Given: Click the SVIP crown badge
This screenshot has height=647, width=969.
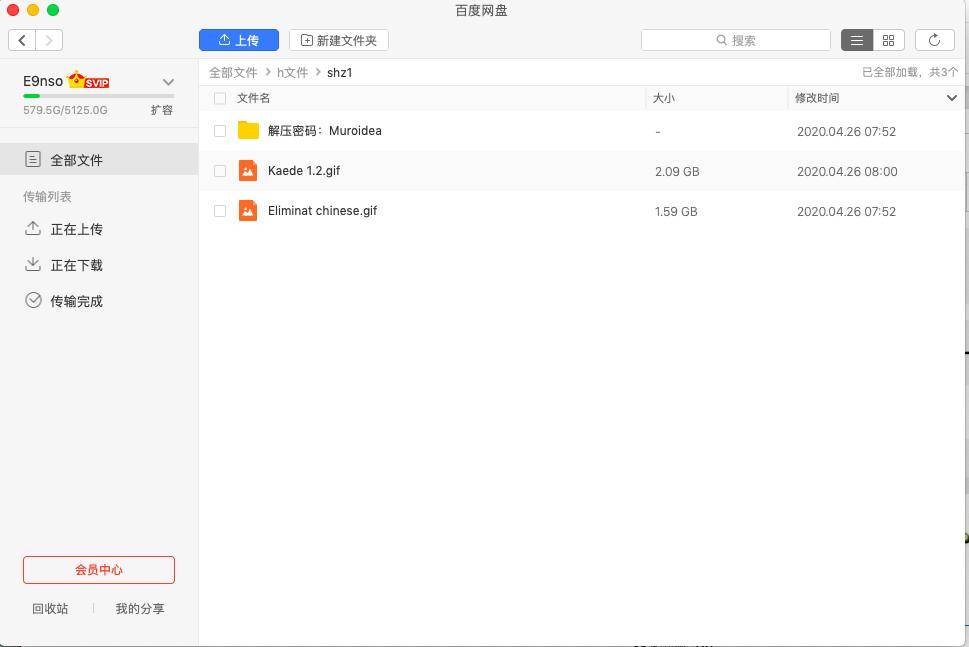Looking at the screenshot, I should click(x=88, y=80).
